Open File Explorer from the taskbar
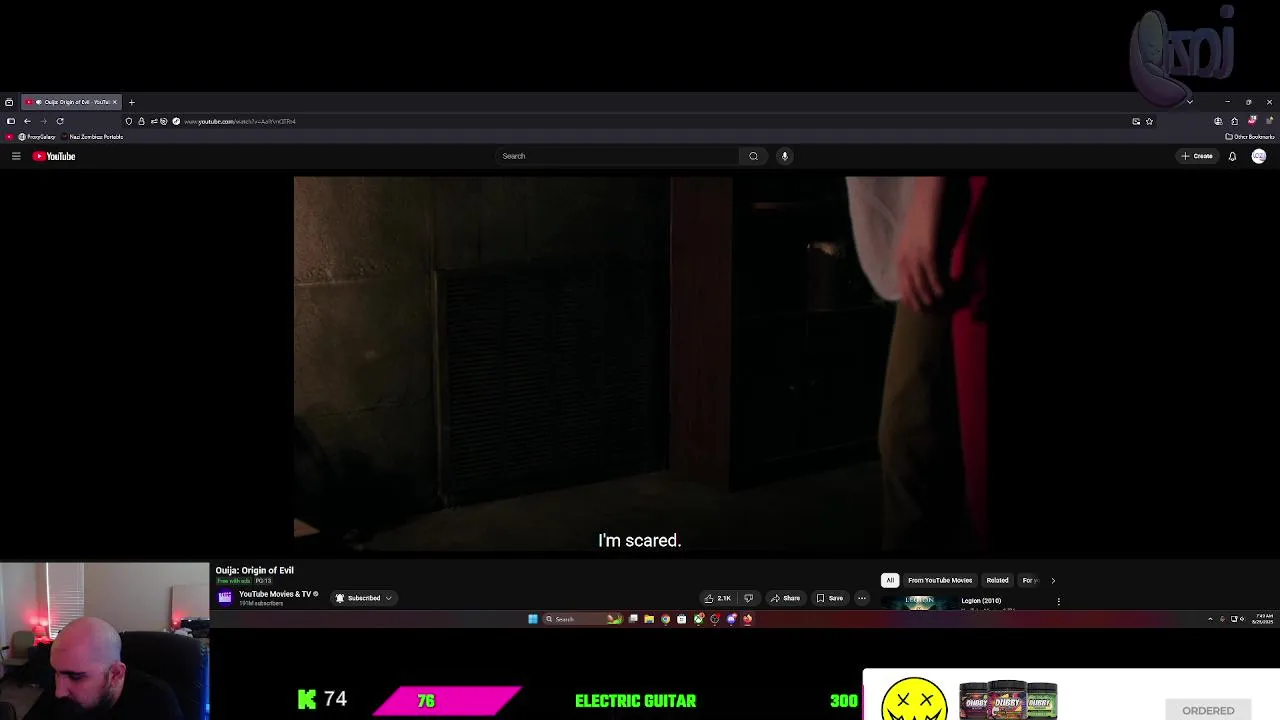This screenshot has height=720, width=1280. pyautogui.click(x=649, y=619)
